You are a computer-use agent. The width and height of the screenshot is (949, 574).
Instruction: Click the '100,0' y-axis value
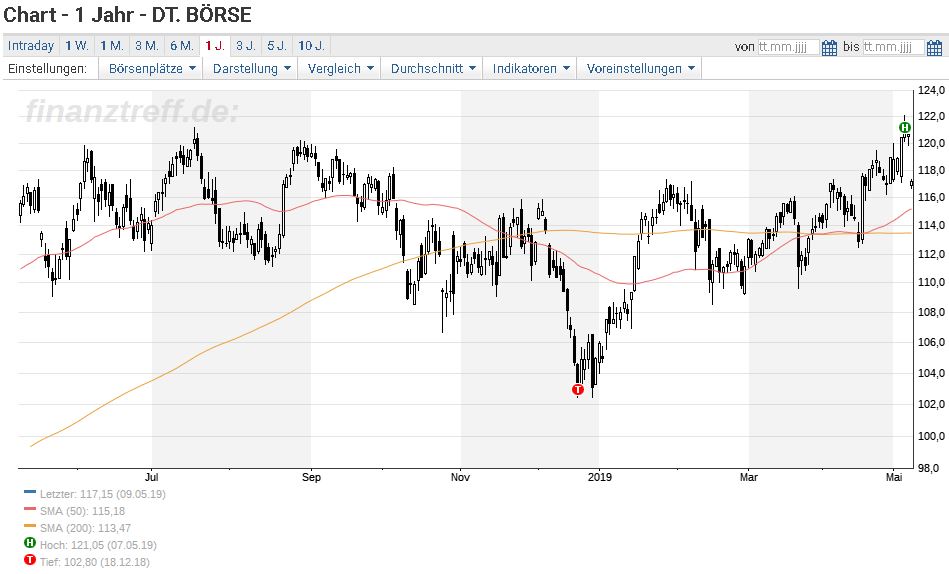pos(931,437)
